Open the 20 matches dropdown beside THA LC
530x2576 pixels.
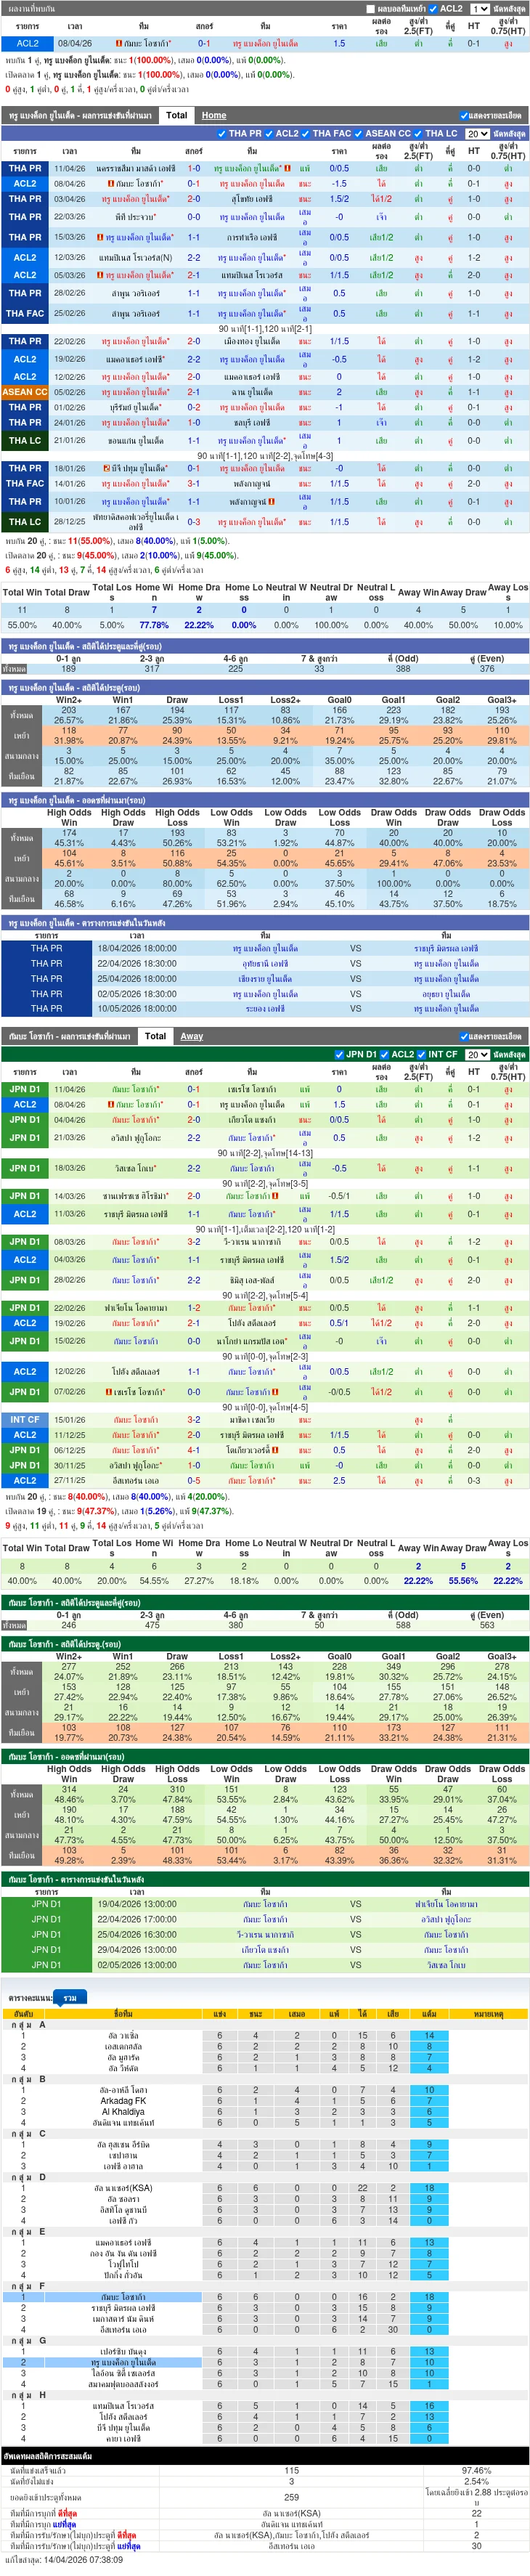[x=477, y=134]
